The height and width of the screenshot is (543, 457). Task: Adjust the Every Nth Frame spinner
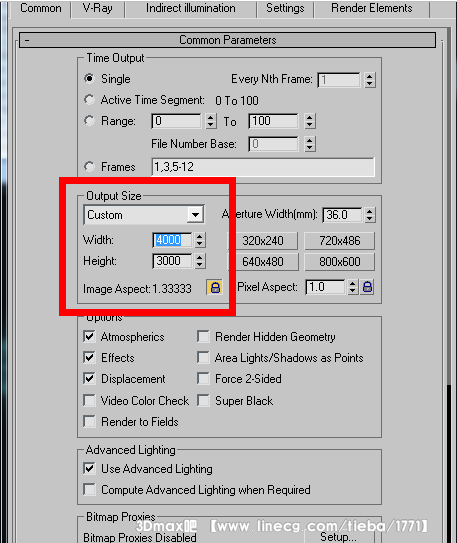pyautogui.click(x=369, y=80)
